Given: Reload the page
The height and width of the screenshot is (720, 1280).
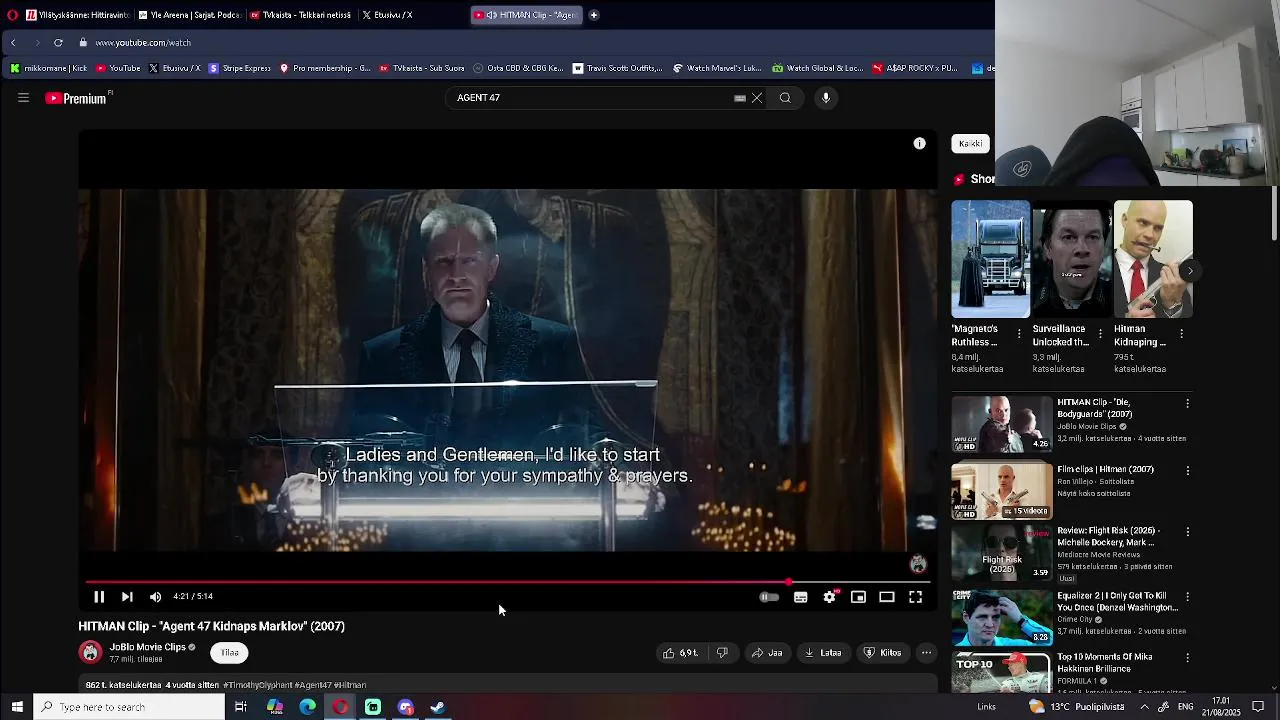Looking at the screenshot, I should point(58,43).
